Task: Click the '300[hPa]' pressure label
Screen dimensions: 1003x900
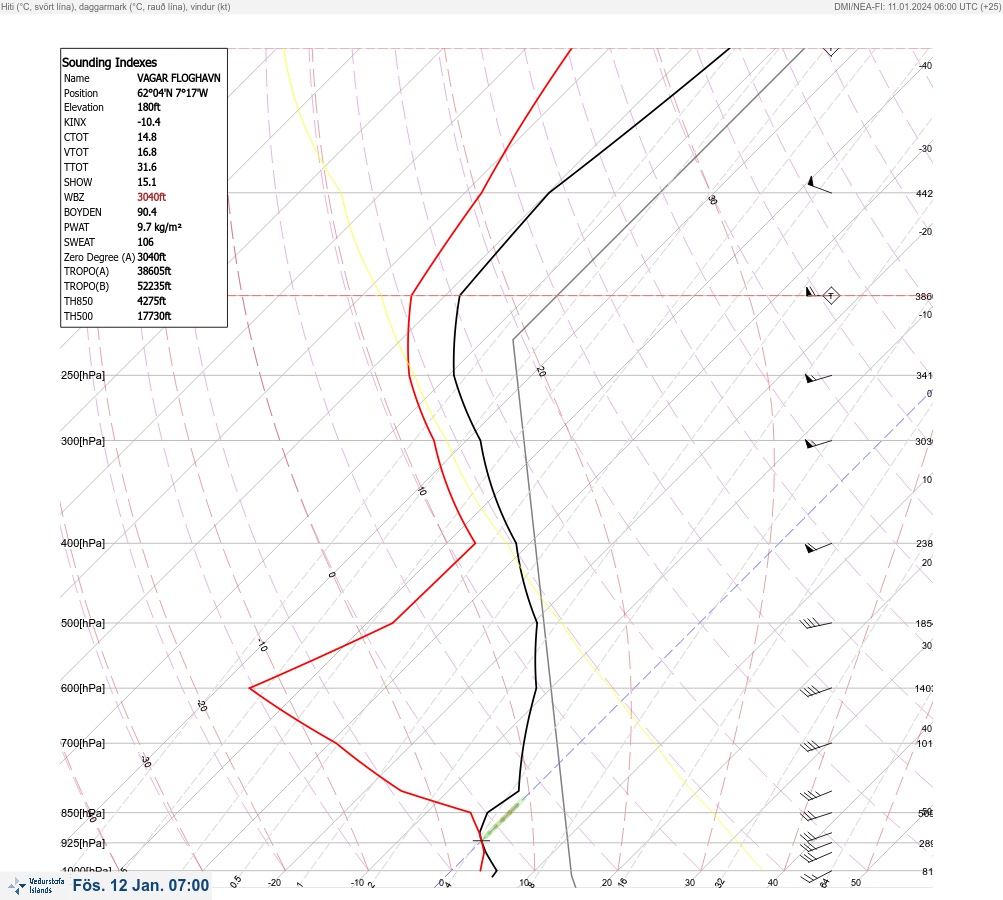Action: (83, 441)
